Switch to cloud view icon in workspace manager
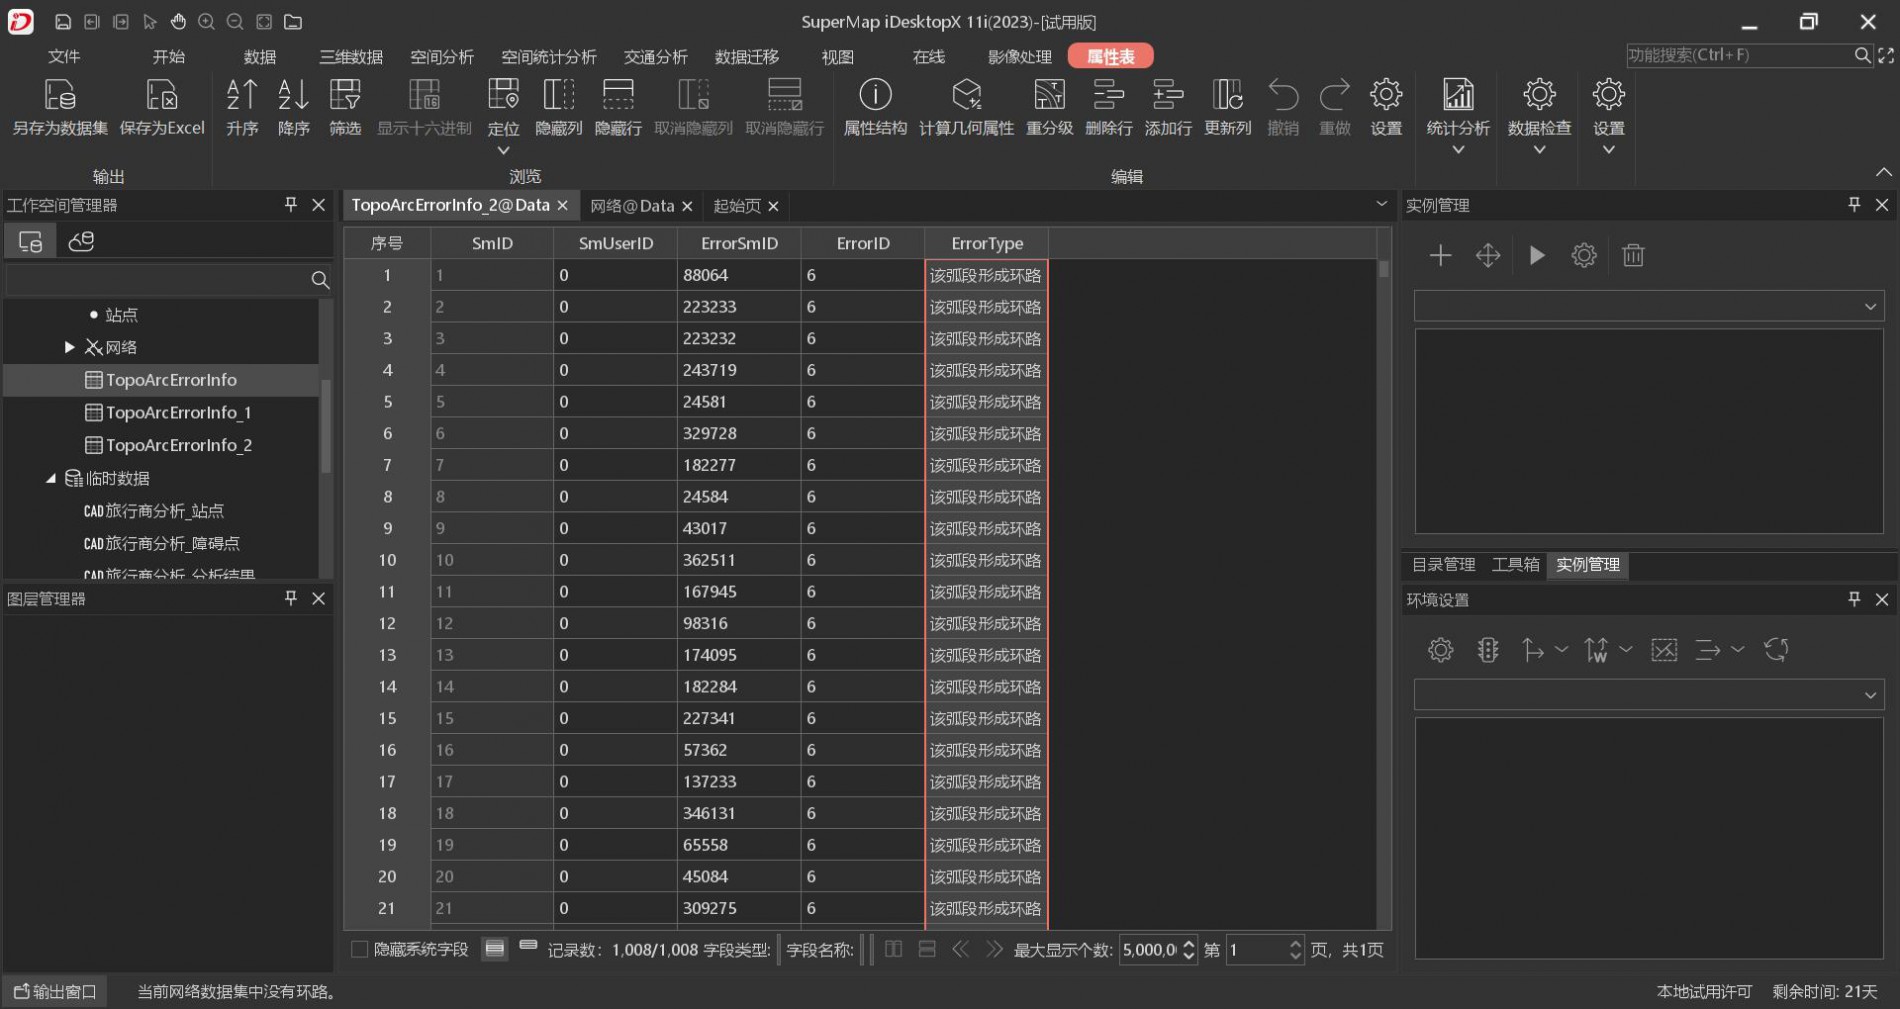The image size is (1900, 1009). point(81,241)
